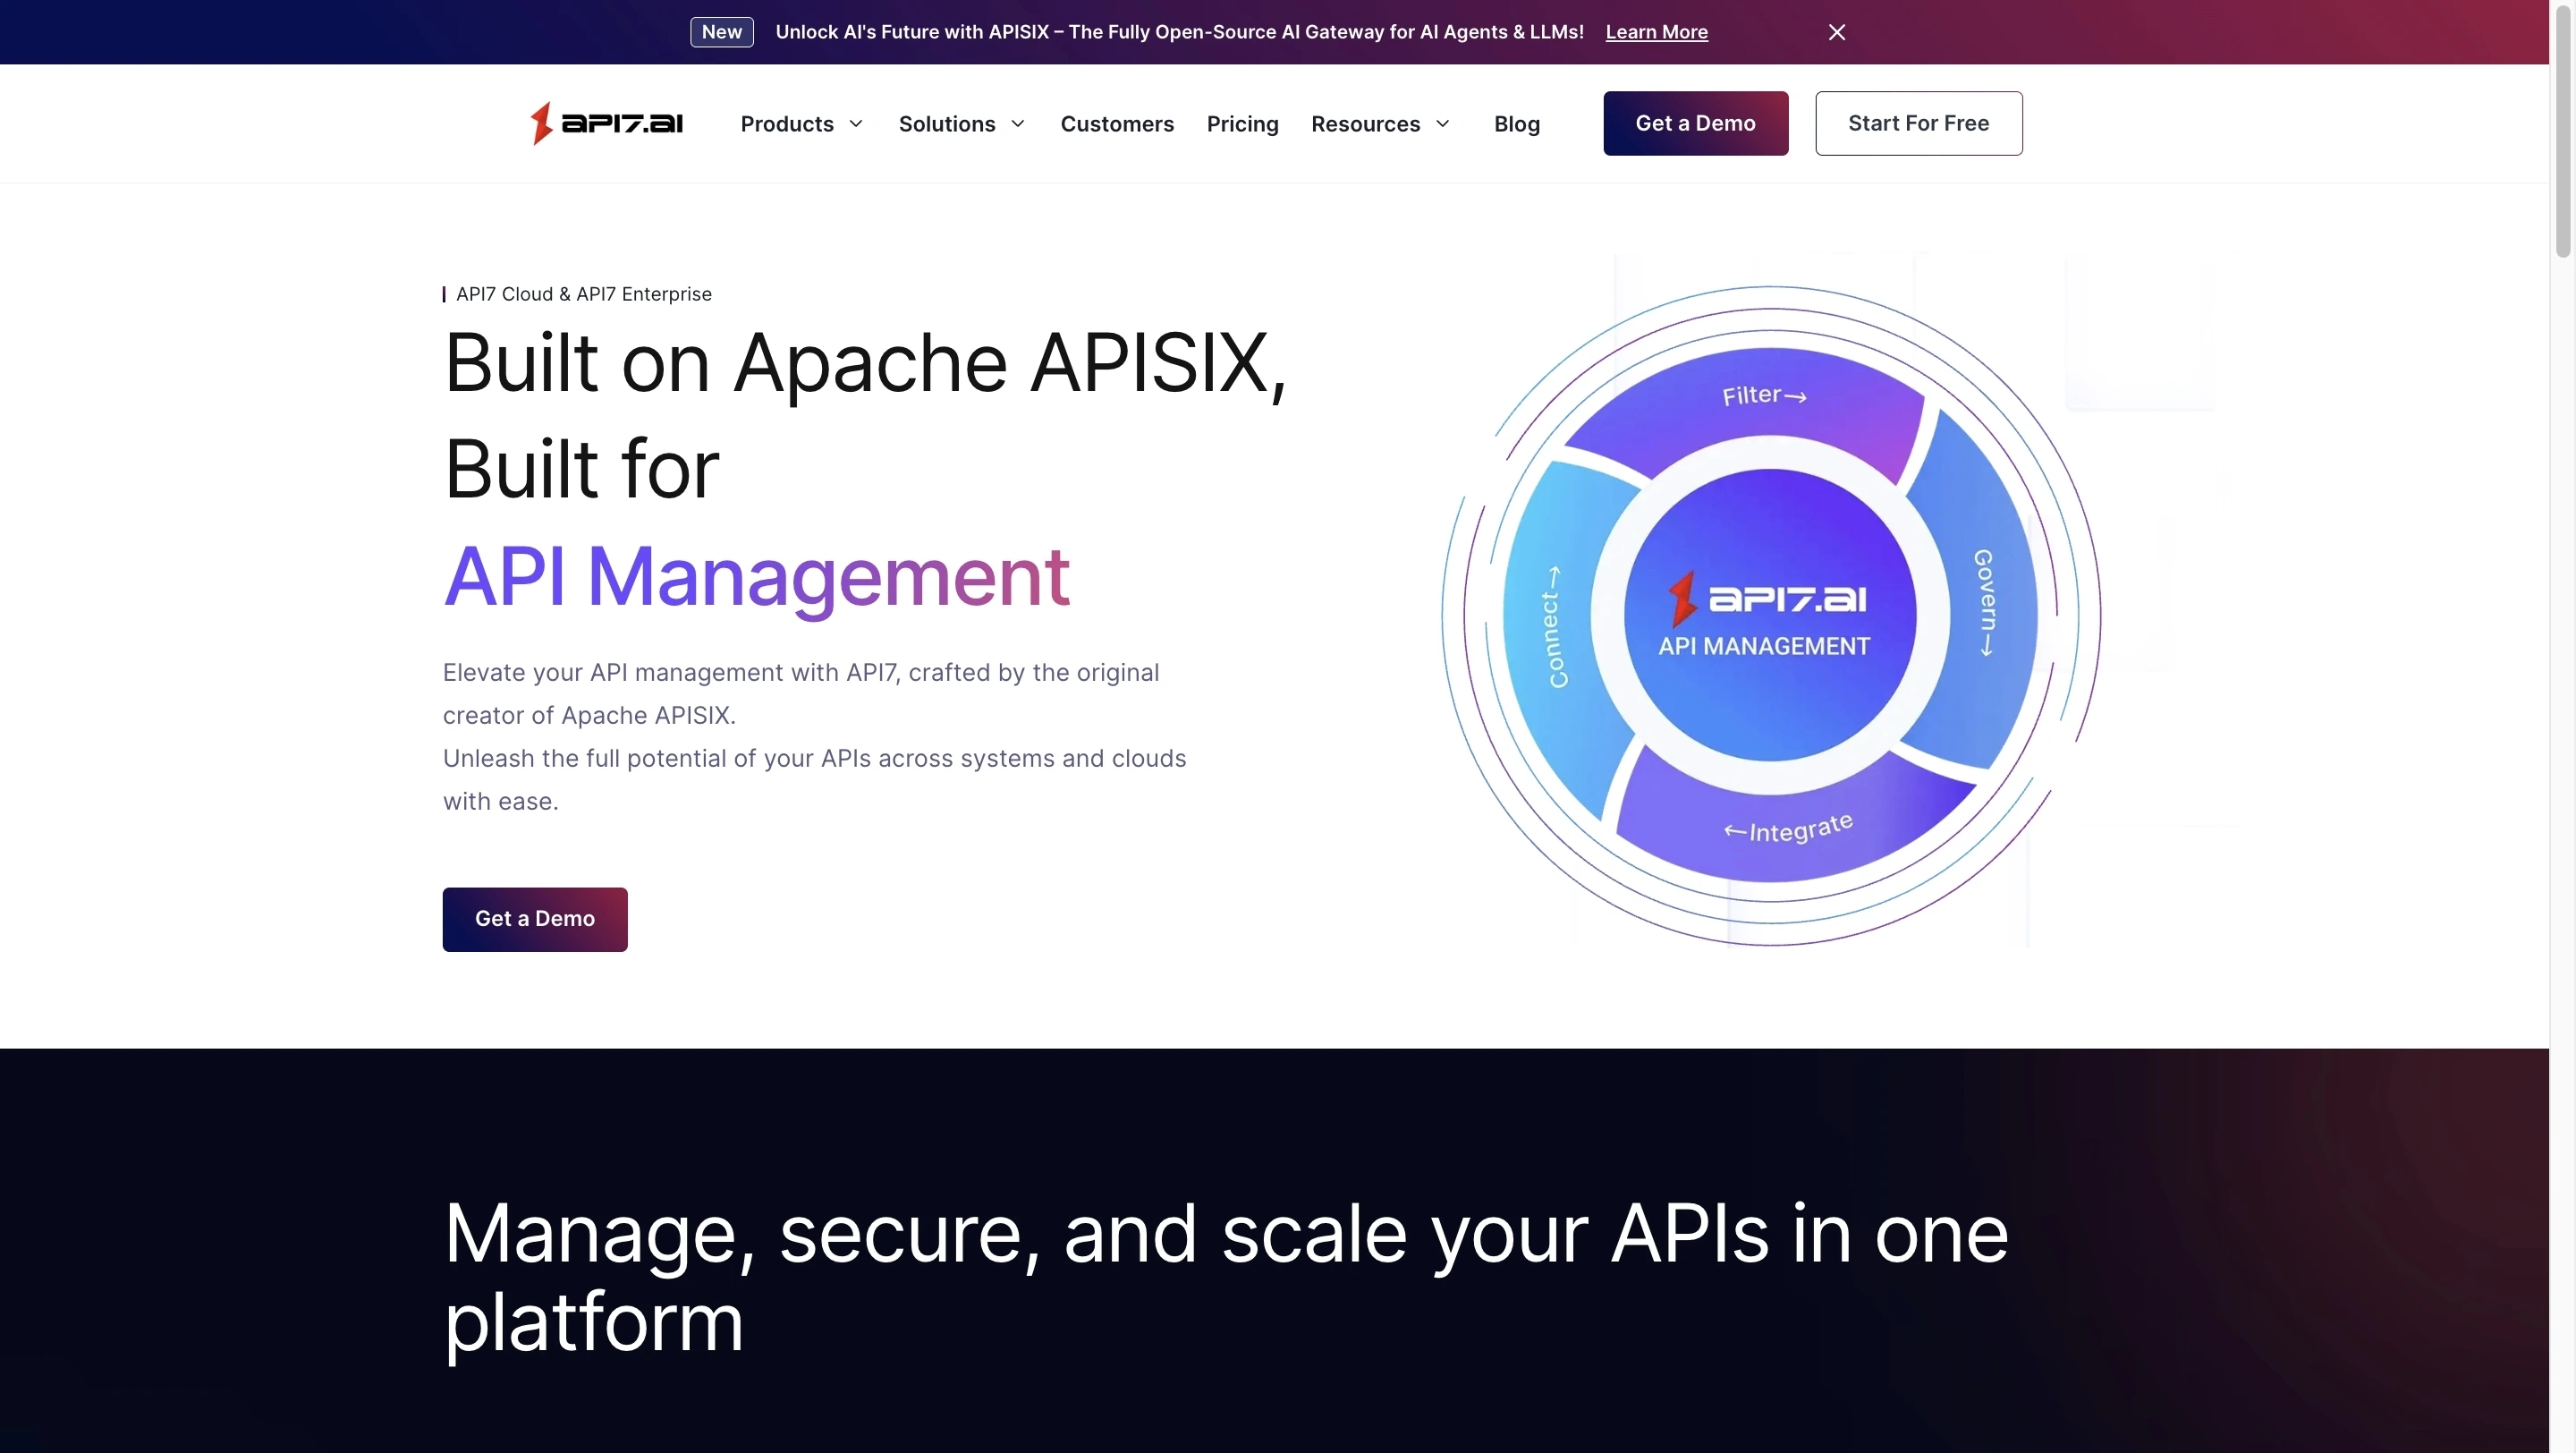Click the API7.ai logo in navbar
2576x1453 pixels.
607,123
